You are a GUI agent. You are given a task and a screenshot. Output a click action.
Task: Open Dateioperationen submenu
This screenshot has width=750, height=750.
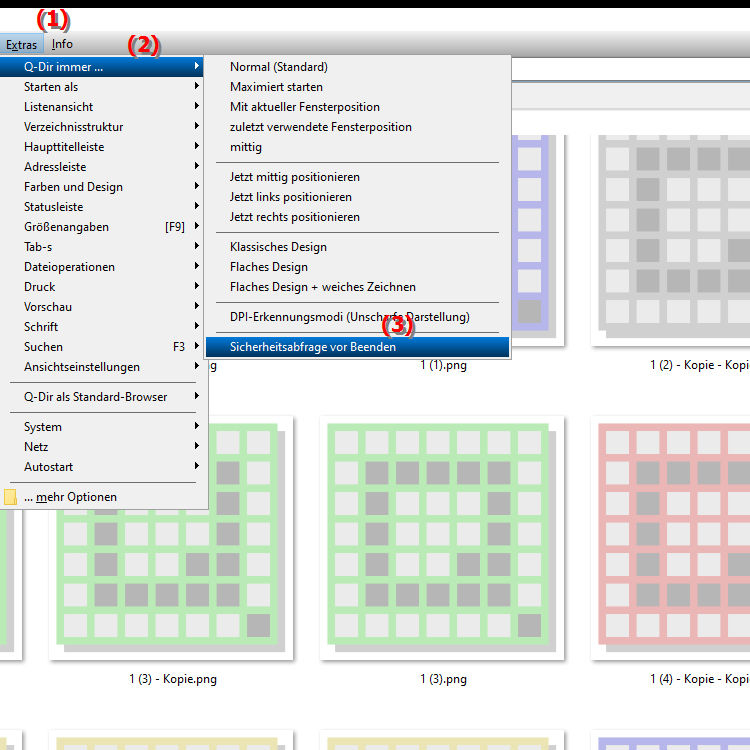point(101,267)
